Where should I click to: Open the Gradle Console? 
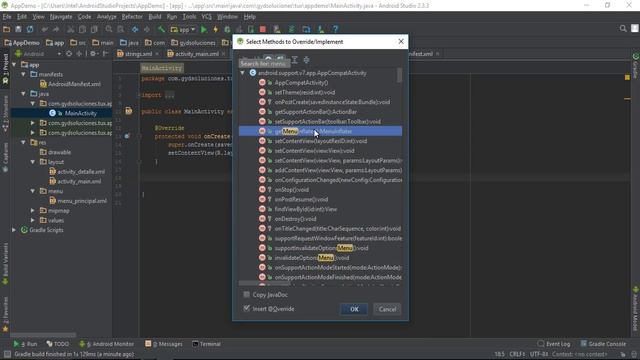point(603,344)
